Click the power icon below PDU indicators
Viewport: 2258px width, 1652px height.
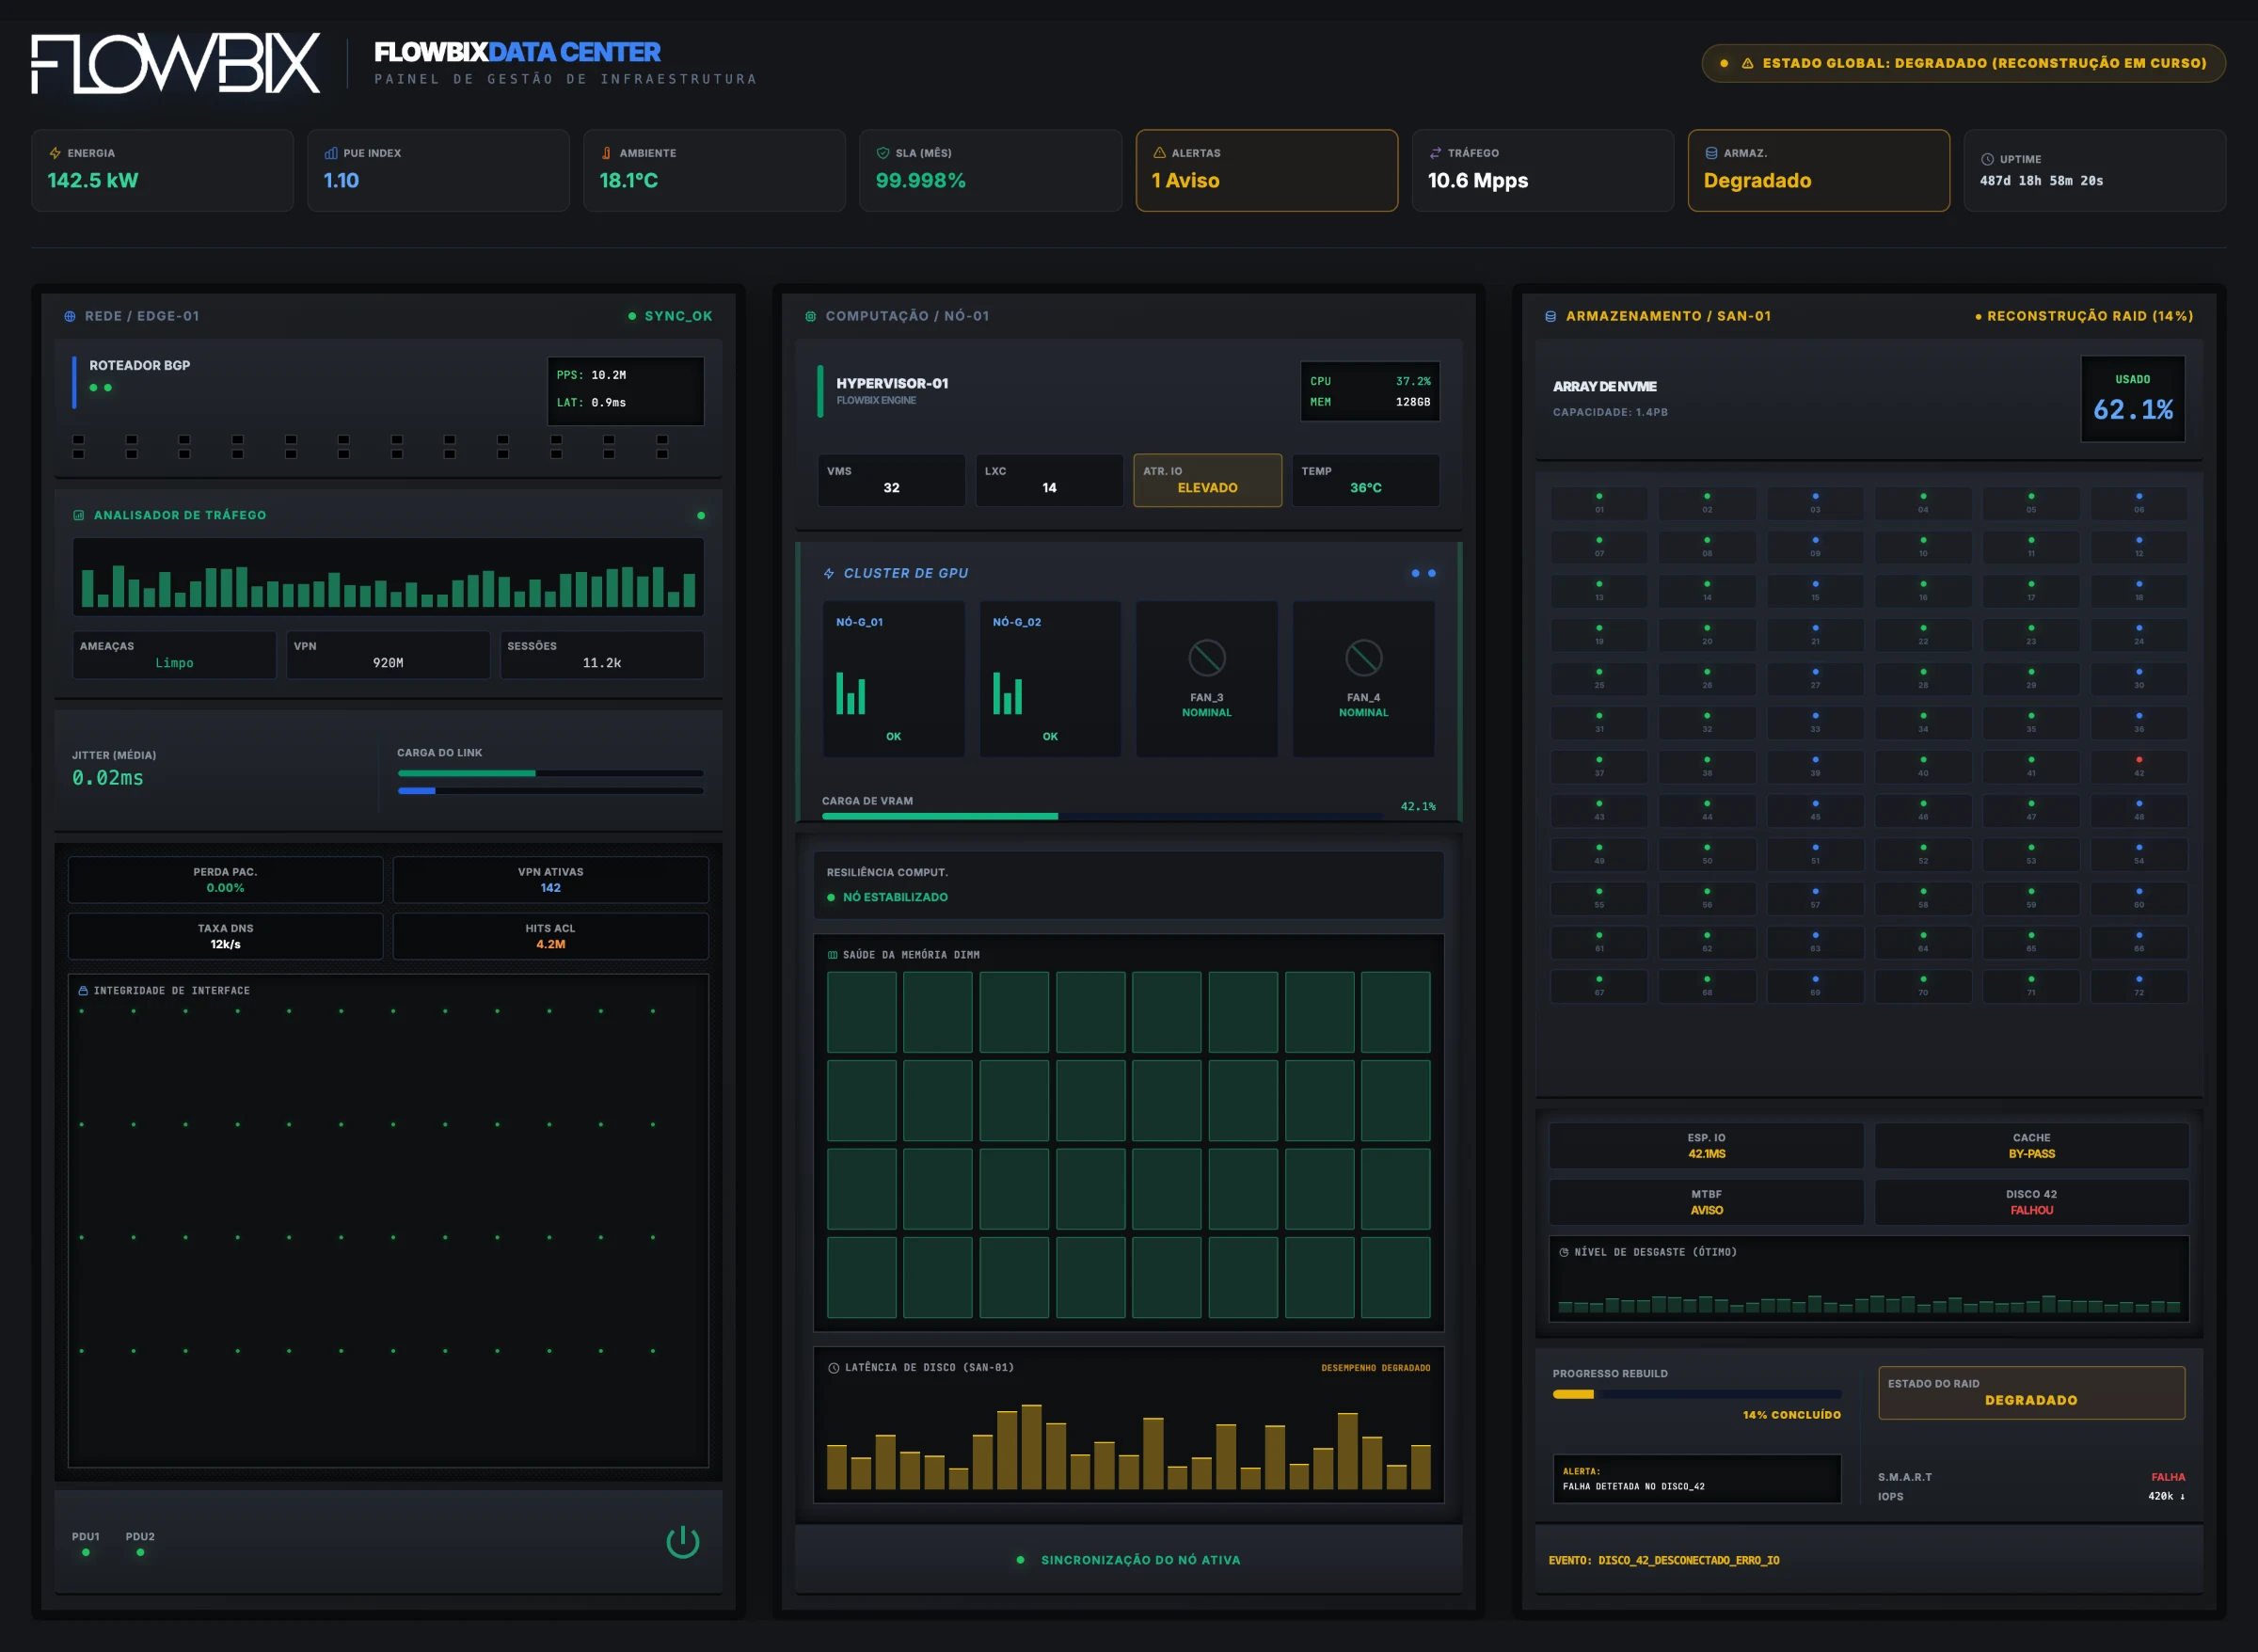click(x=683, y=1542)
